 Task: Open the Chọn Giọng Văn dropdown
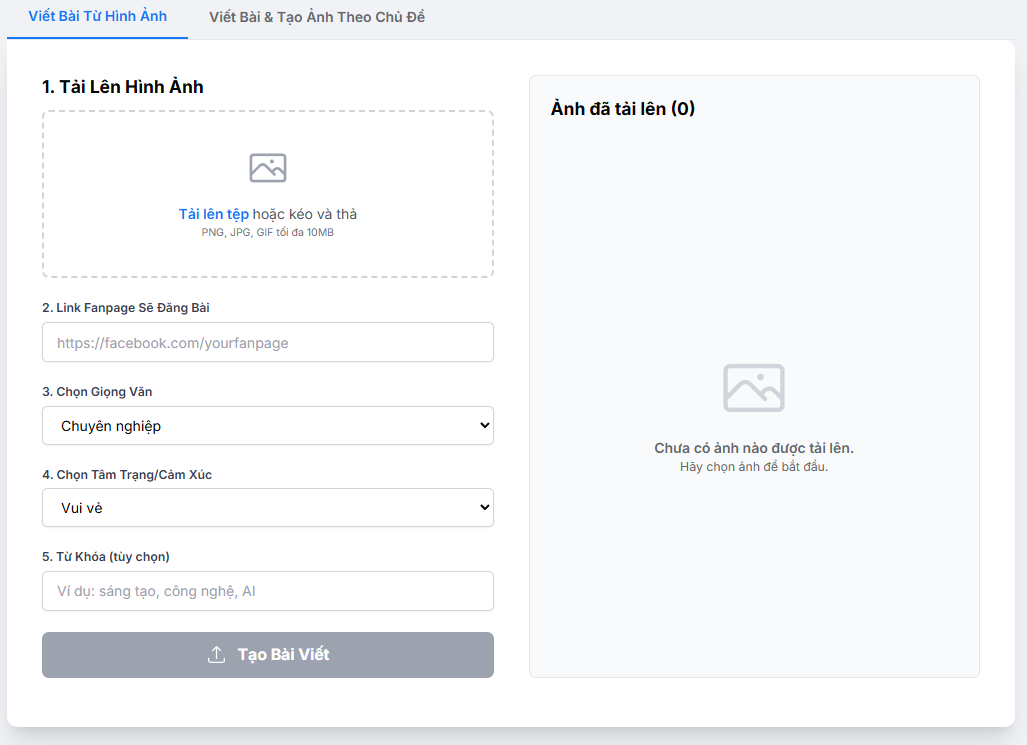point(268,426)
